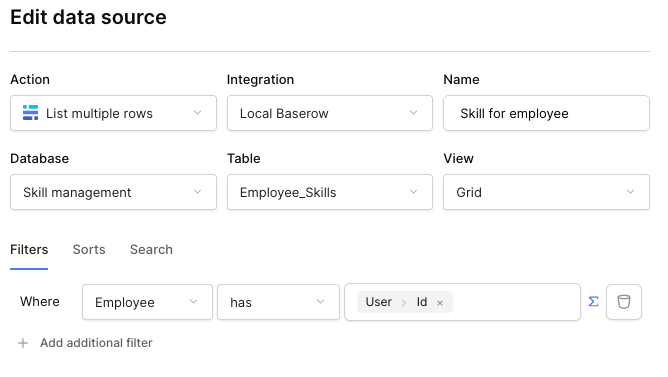Click the List multiple rows action icon

point(30,113)
